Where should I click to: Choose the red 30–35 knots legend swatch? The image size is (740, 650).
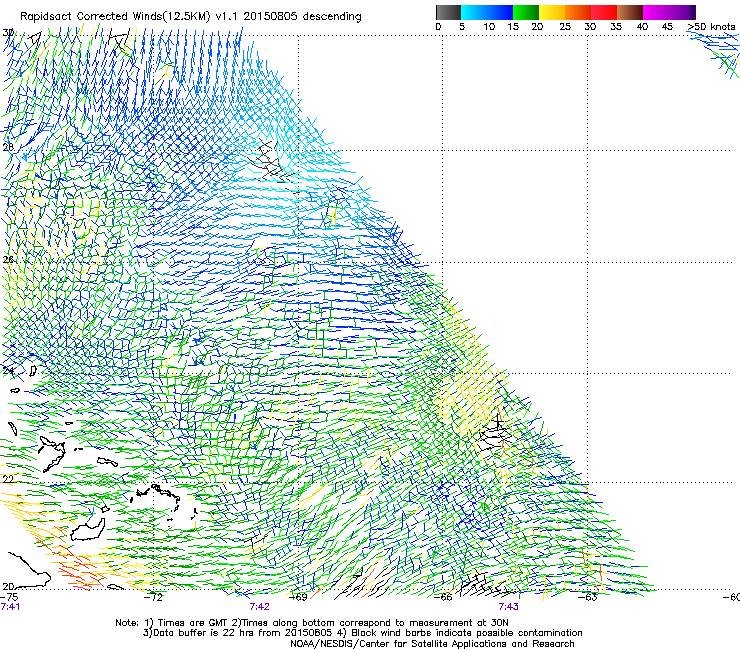coord(604,12)
